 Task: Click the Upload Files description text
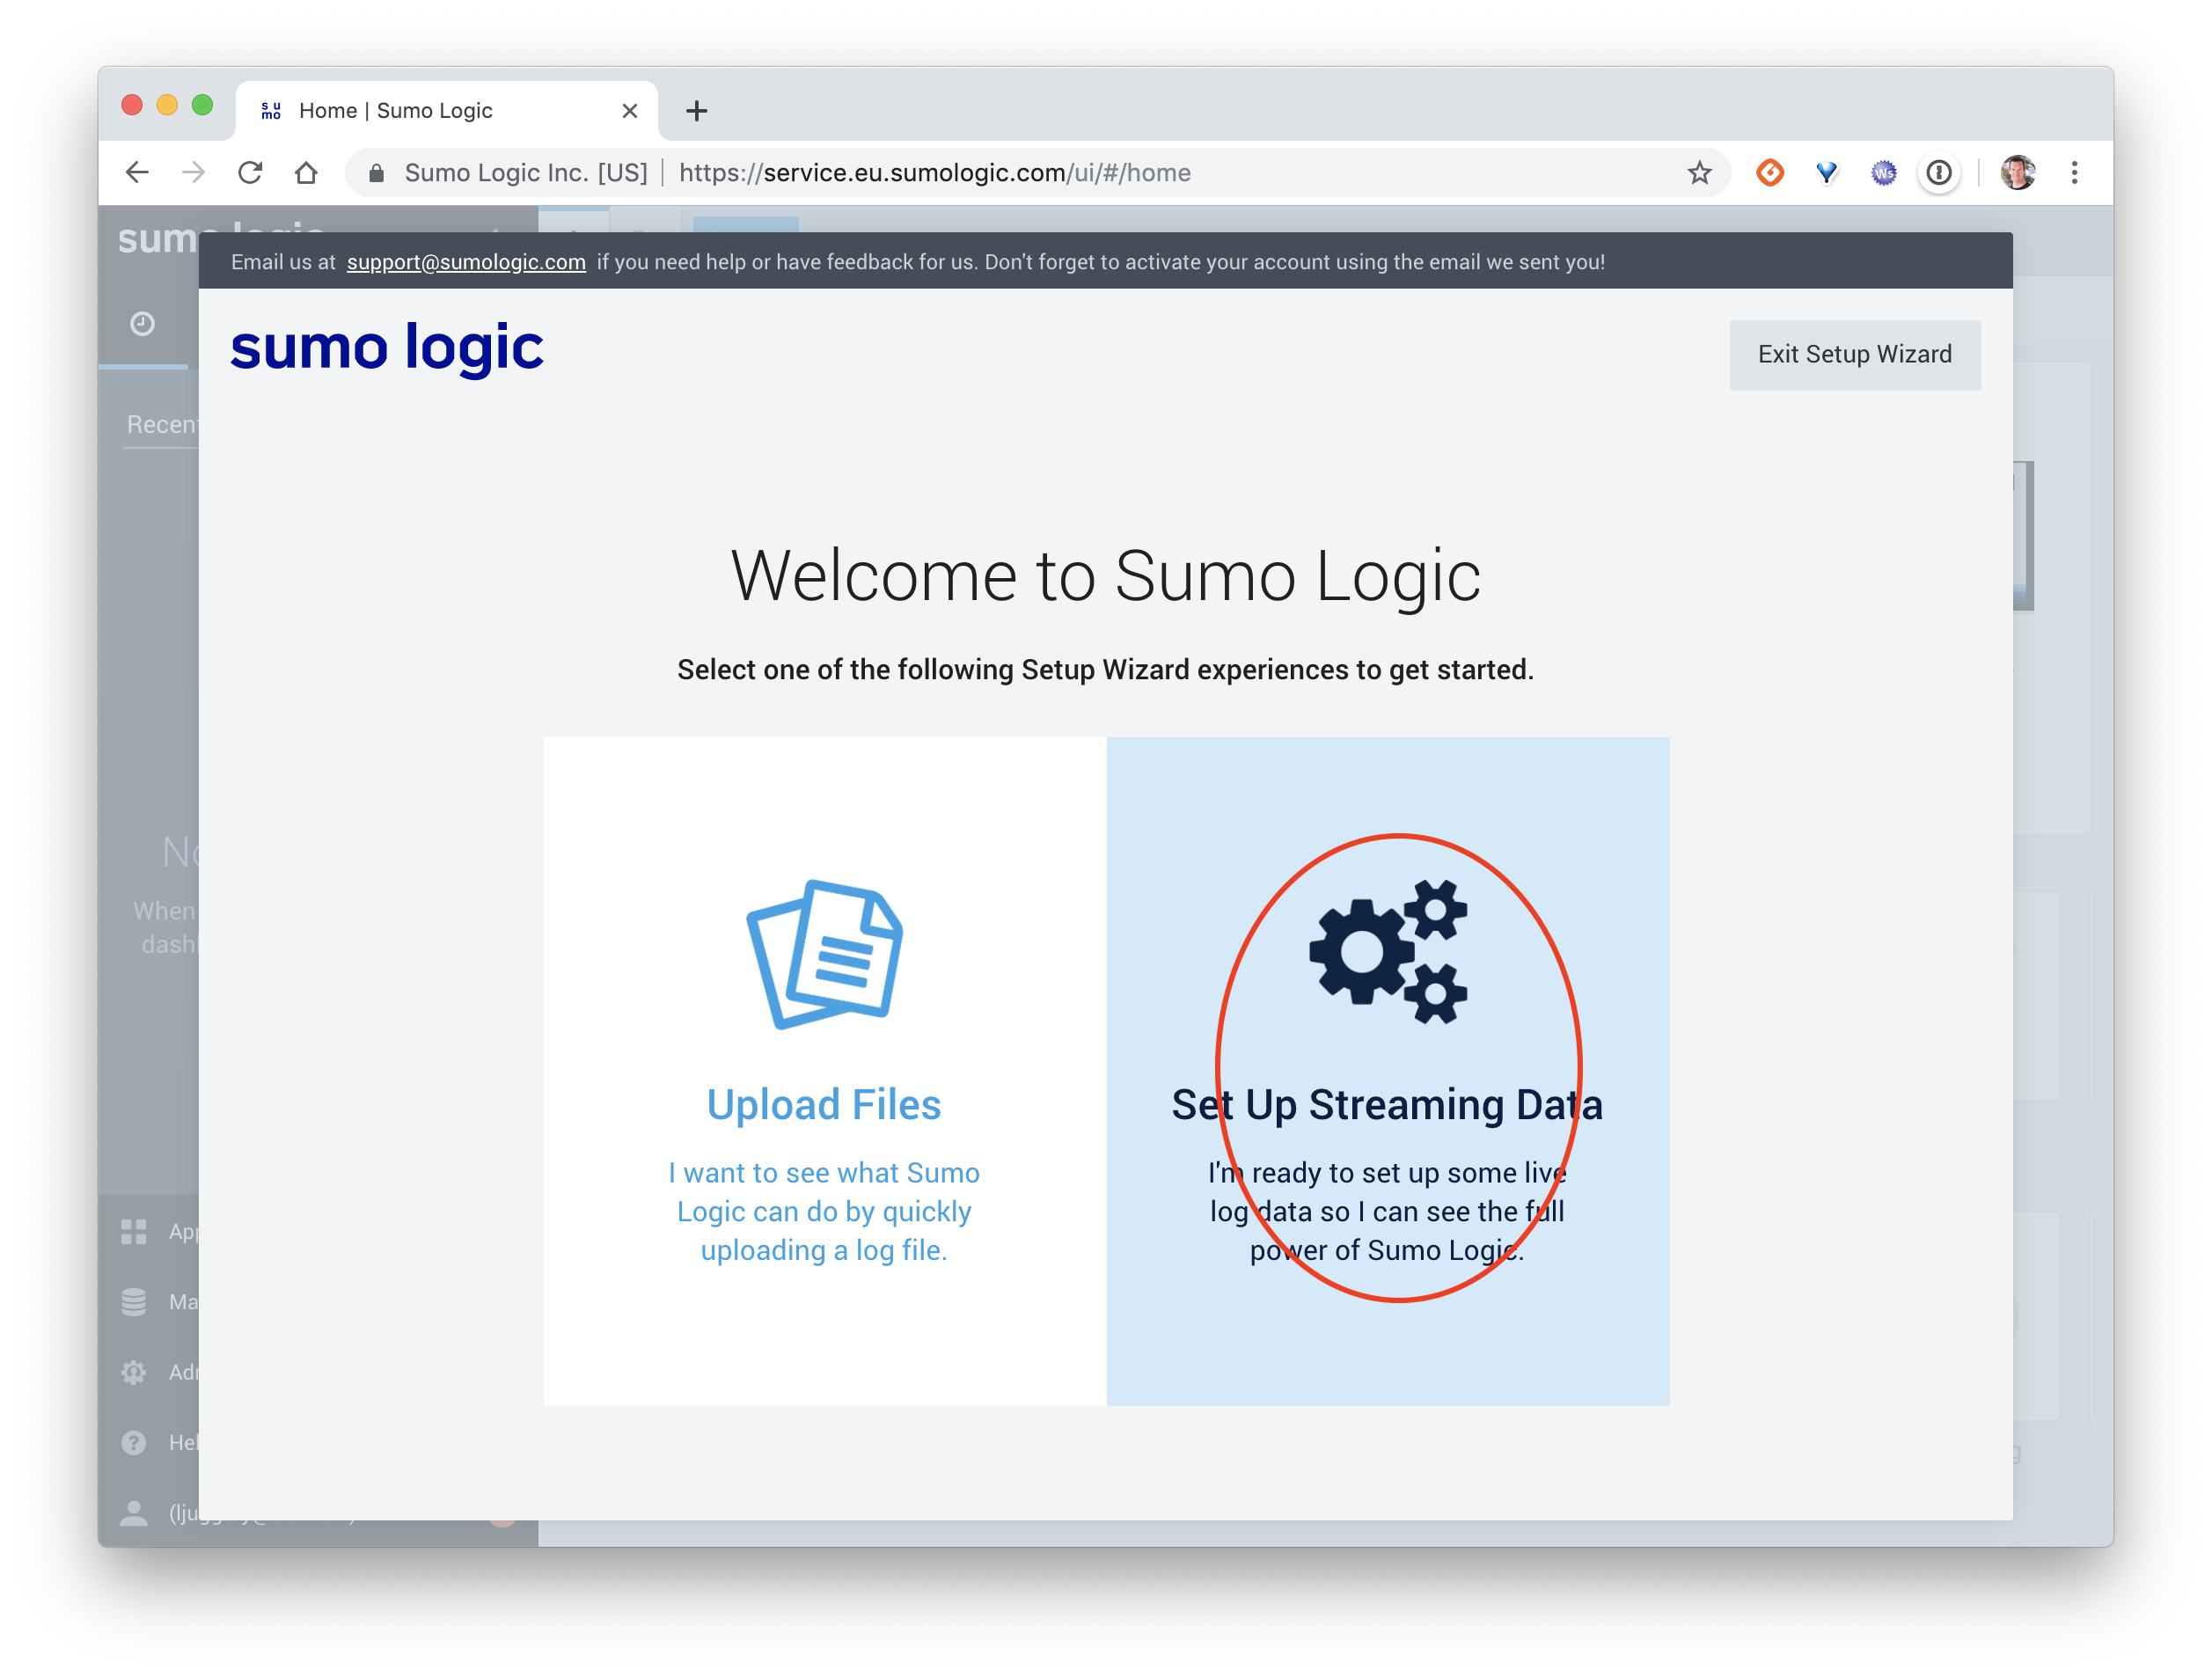pyautogui.click(x=824, y=1211)
